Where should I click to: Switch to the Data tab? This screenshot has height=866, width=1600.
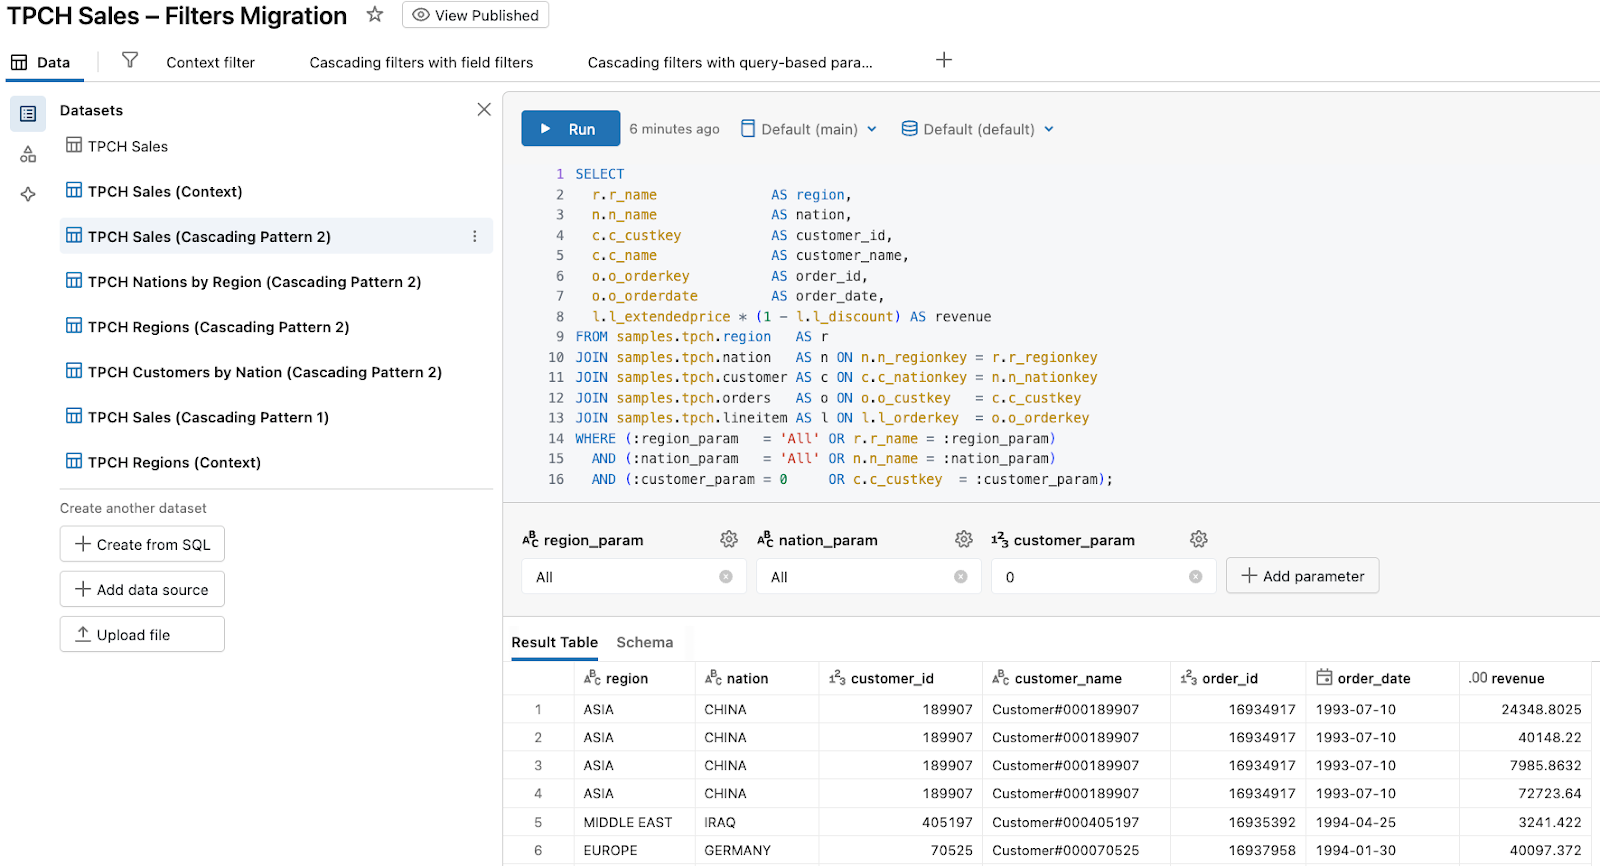[x=41, y=62]
